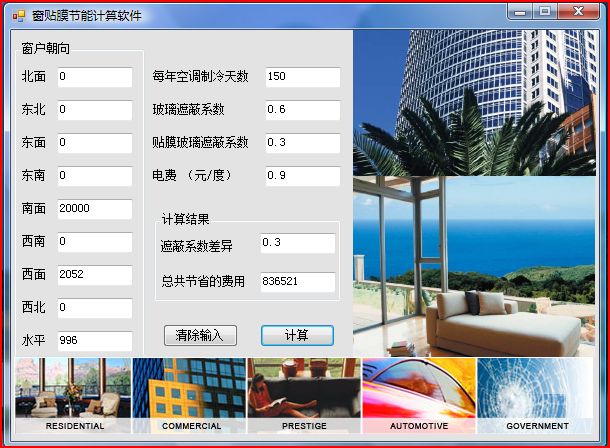Click the window title 窗贴膜节能计算软件
Screen dimensions: 610x448
point(87,16)
